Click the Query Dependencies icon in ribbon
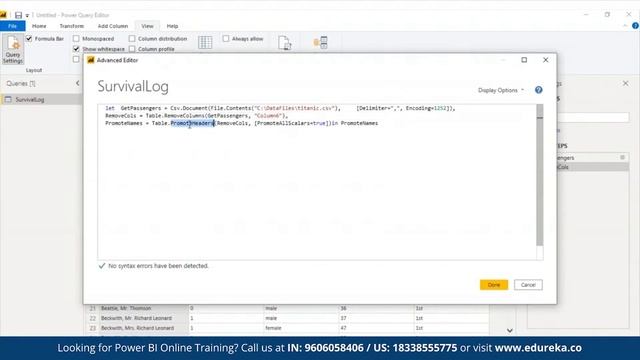The width and height of the screenshot is (640, 360). point(321,42)
